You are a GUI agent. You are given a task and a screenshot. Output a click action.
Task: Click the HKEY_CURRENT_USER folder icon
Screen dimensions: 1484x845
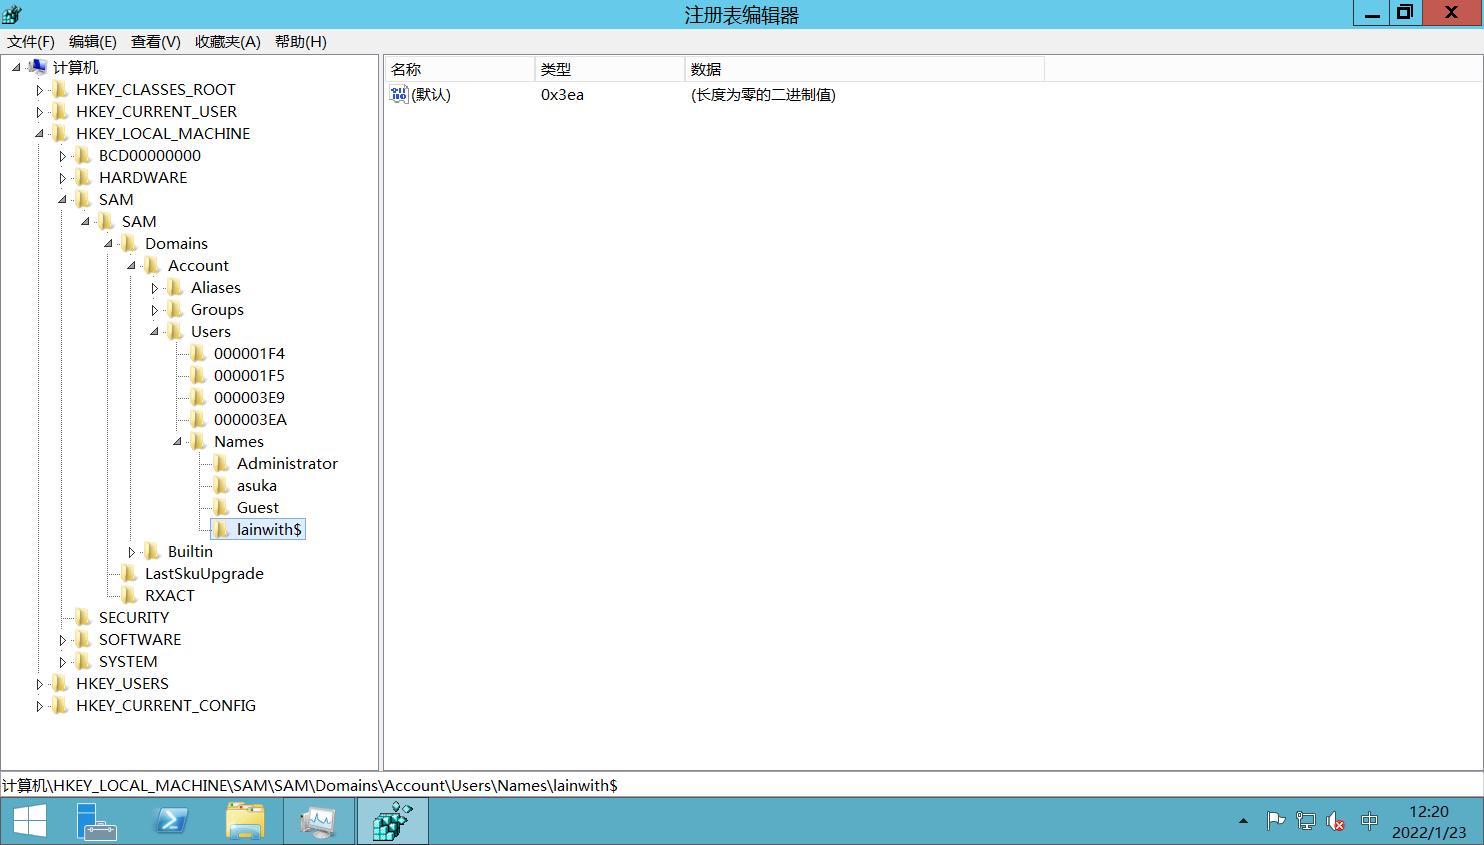61,111
